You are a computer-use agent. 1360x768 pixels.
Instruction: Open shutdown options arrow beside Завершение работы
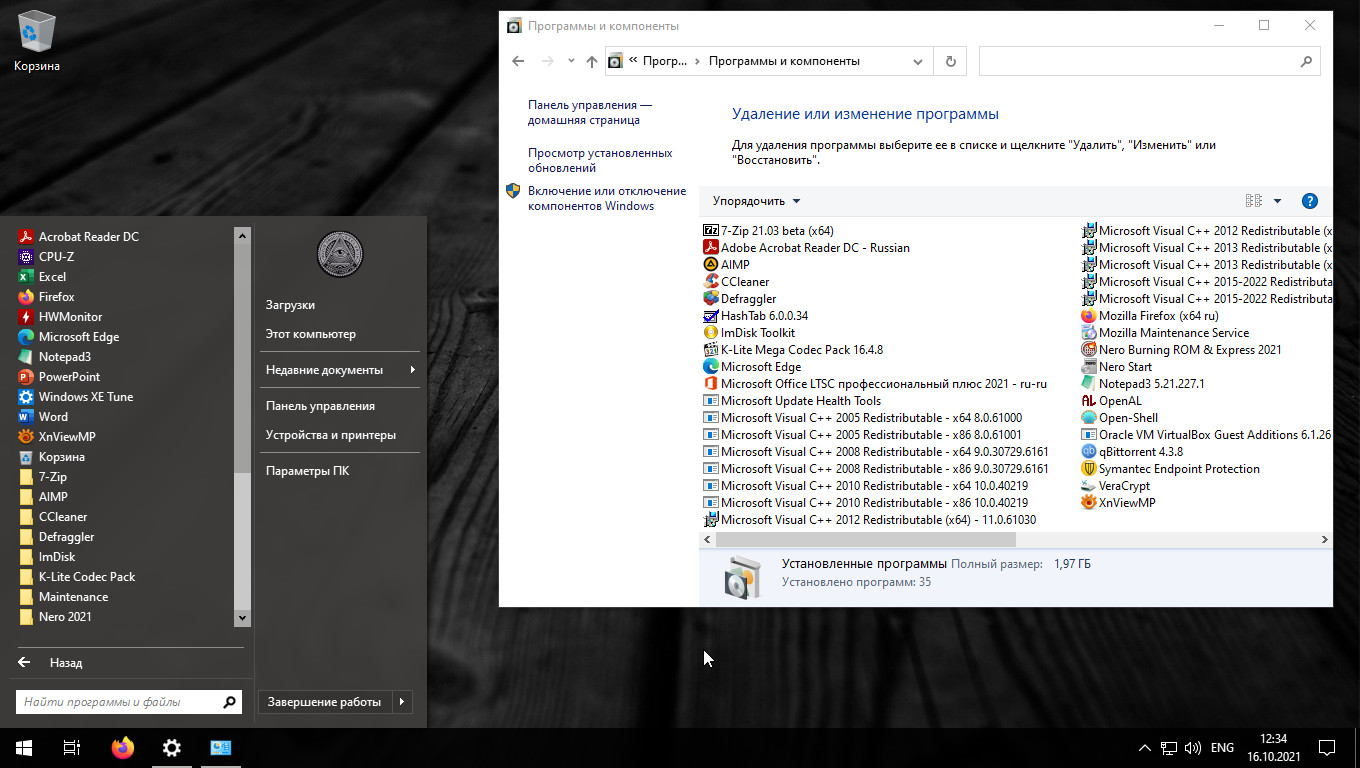pos(401,702)
